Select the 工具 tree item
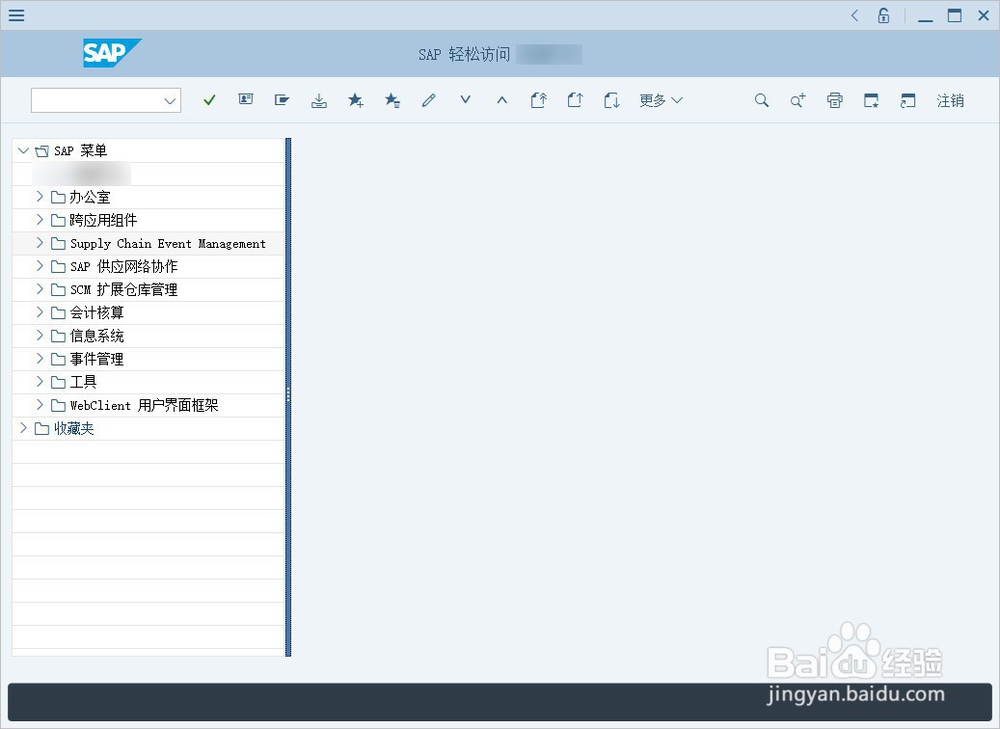The width and height of the screenshot is (1000, 729). tap(83, 382)
